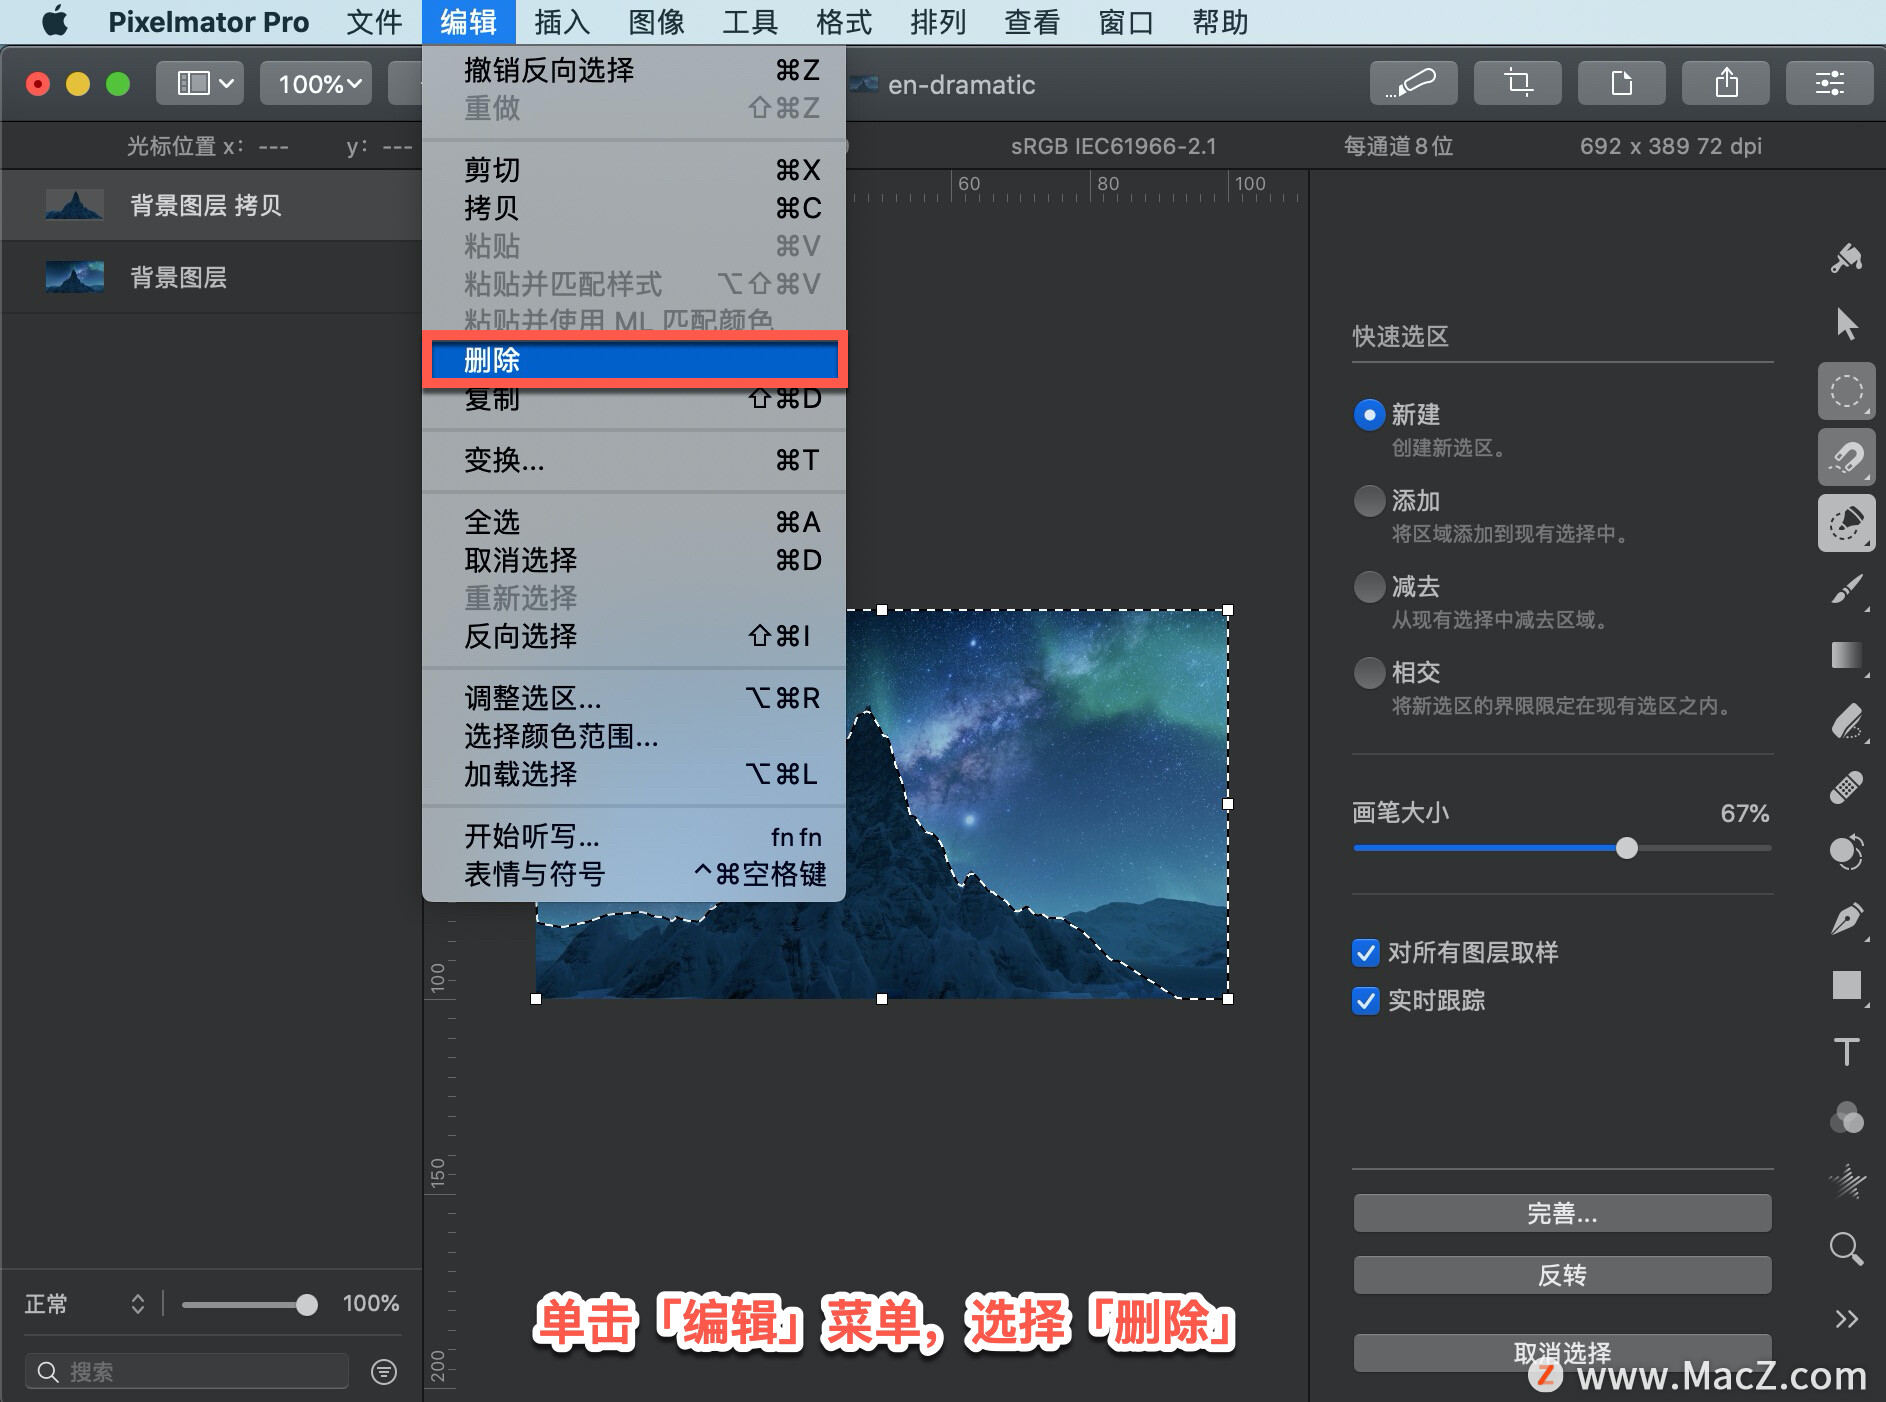Screen dimensions: 1886x1402
Task: Select the magnetic selection tool
Action: click(1846, 457)
